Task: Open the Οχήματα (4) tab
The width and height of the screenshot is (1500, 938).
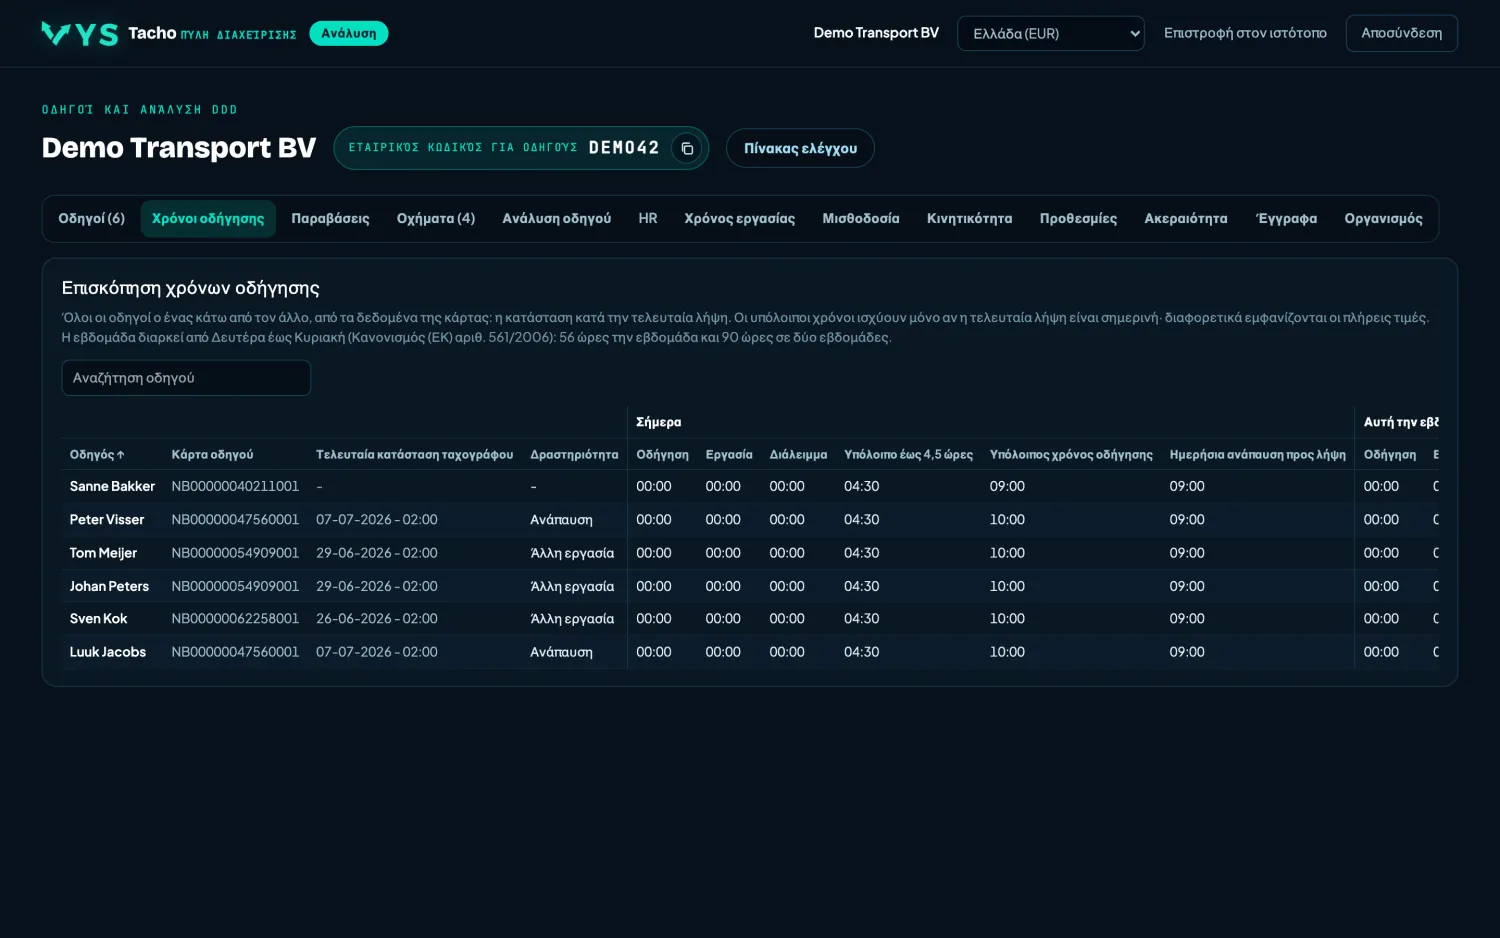Action: [436, 219]
